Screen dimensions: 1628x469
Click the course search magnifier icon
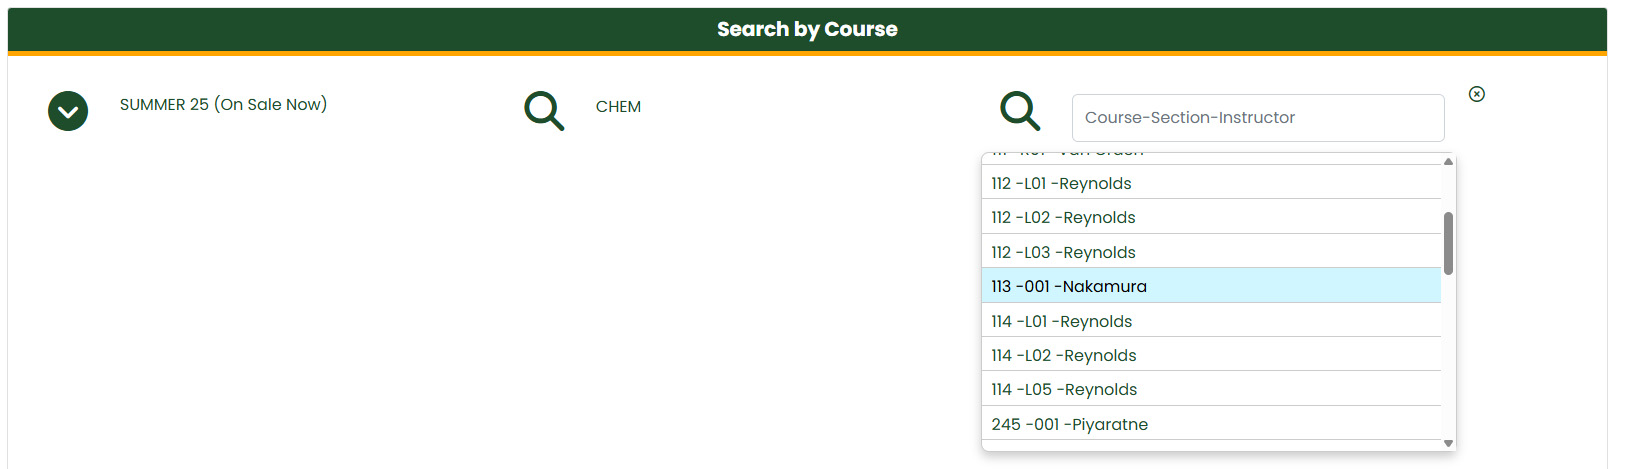pyautogui.click(x=1020, y=111)
